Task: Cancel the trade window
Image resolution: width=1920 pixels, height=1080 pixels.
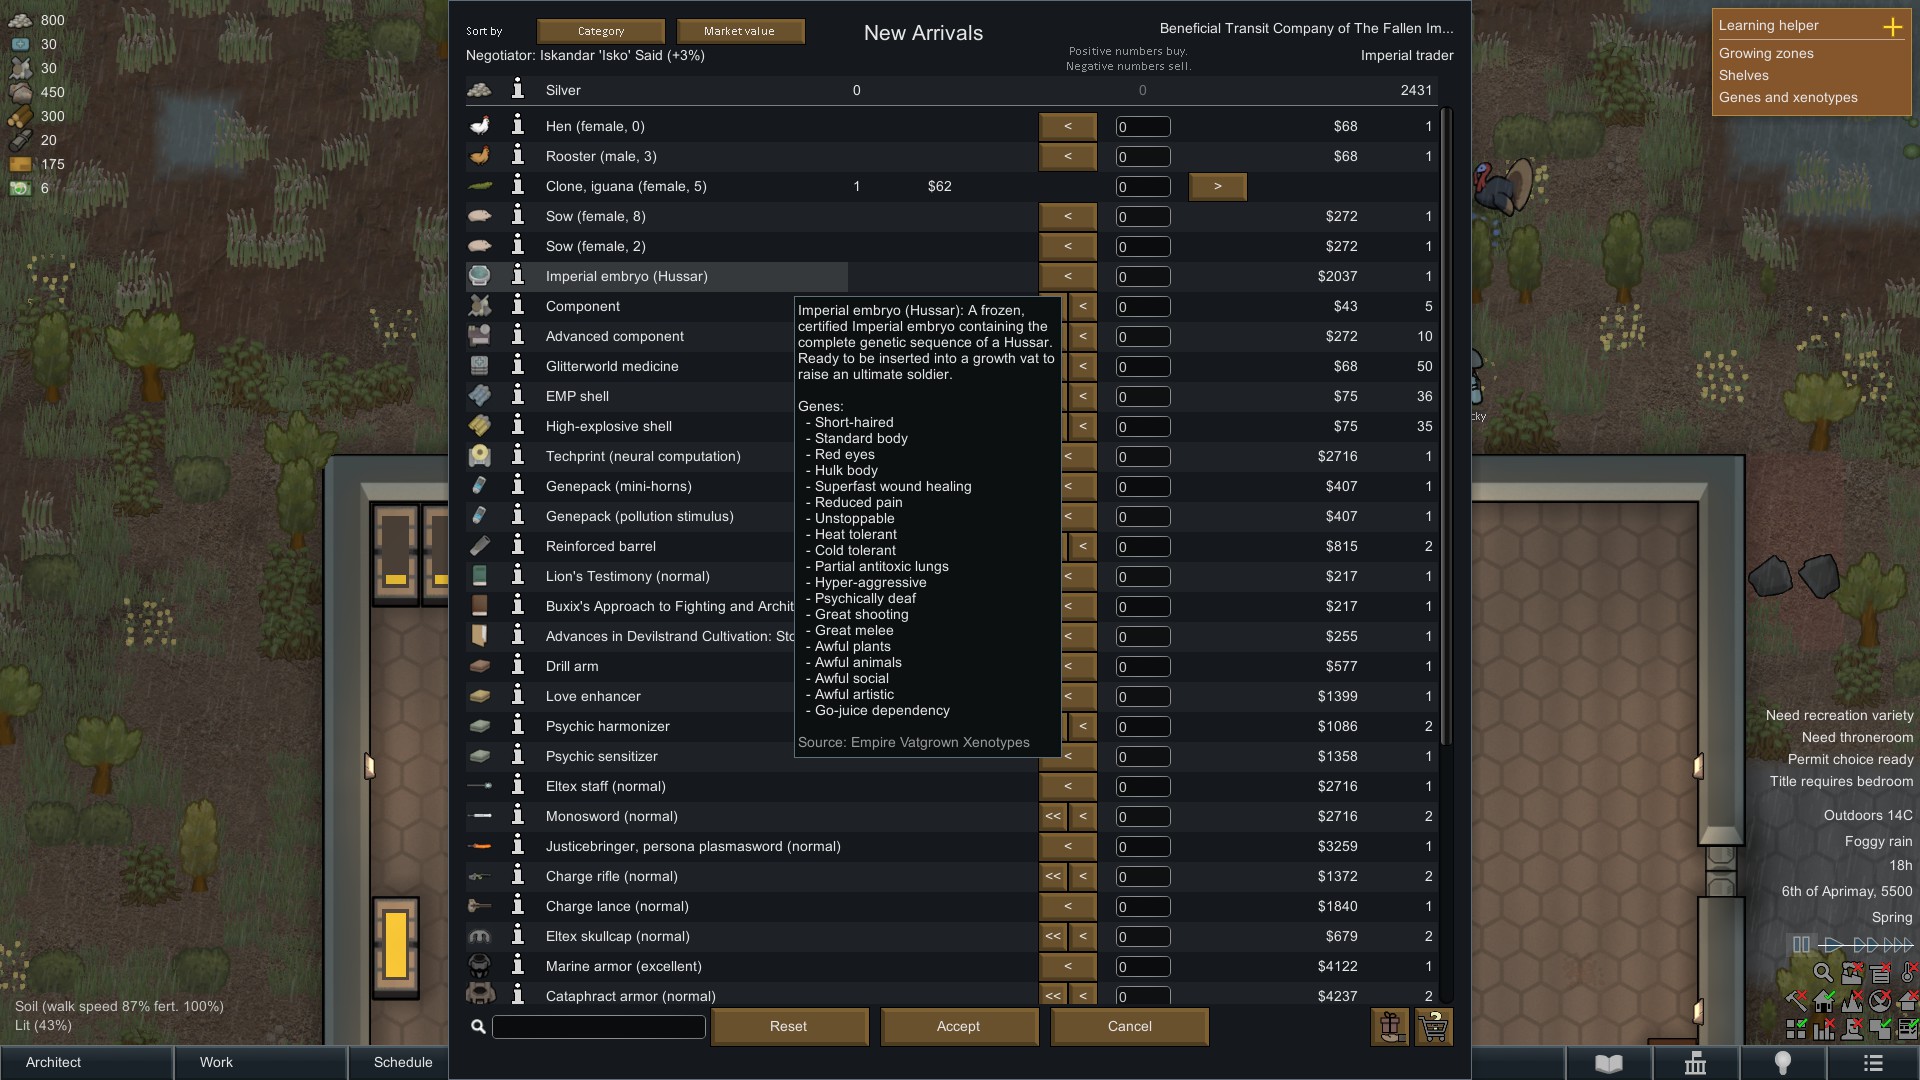Action: tap(1130, 1026)
